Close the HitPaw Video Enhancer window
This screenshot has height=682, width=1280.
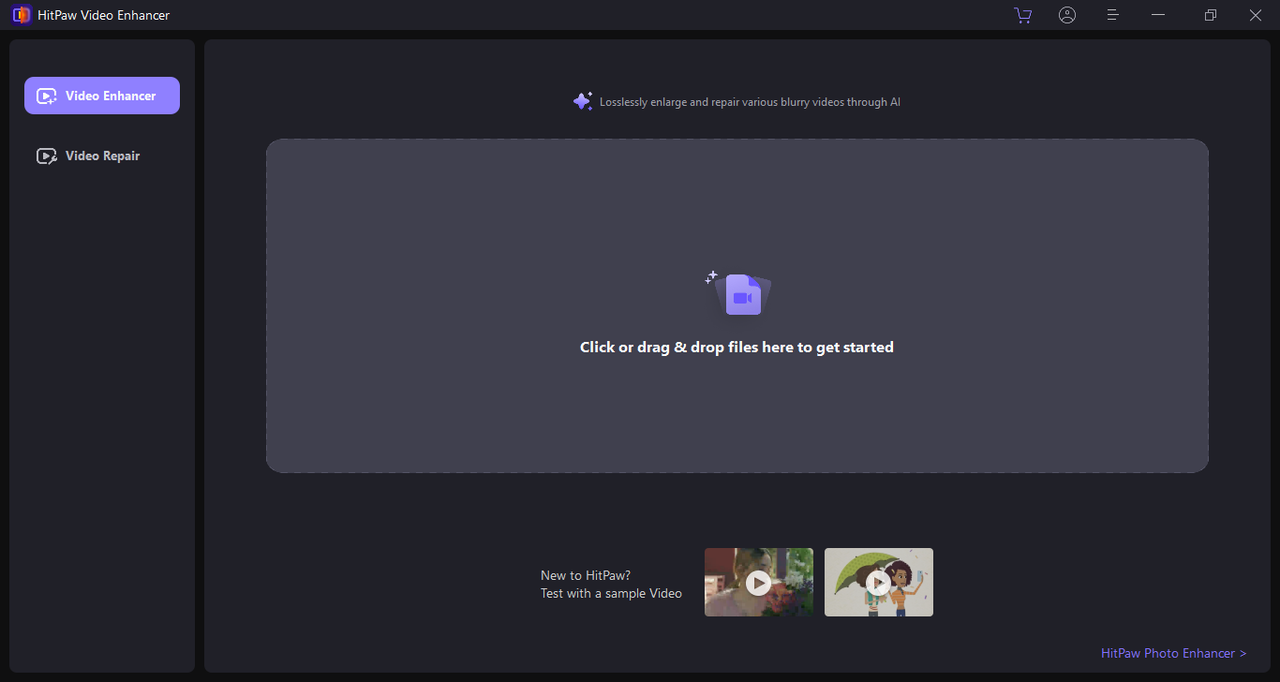pyautogui.click(x=1256, y=15)
